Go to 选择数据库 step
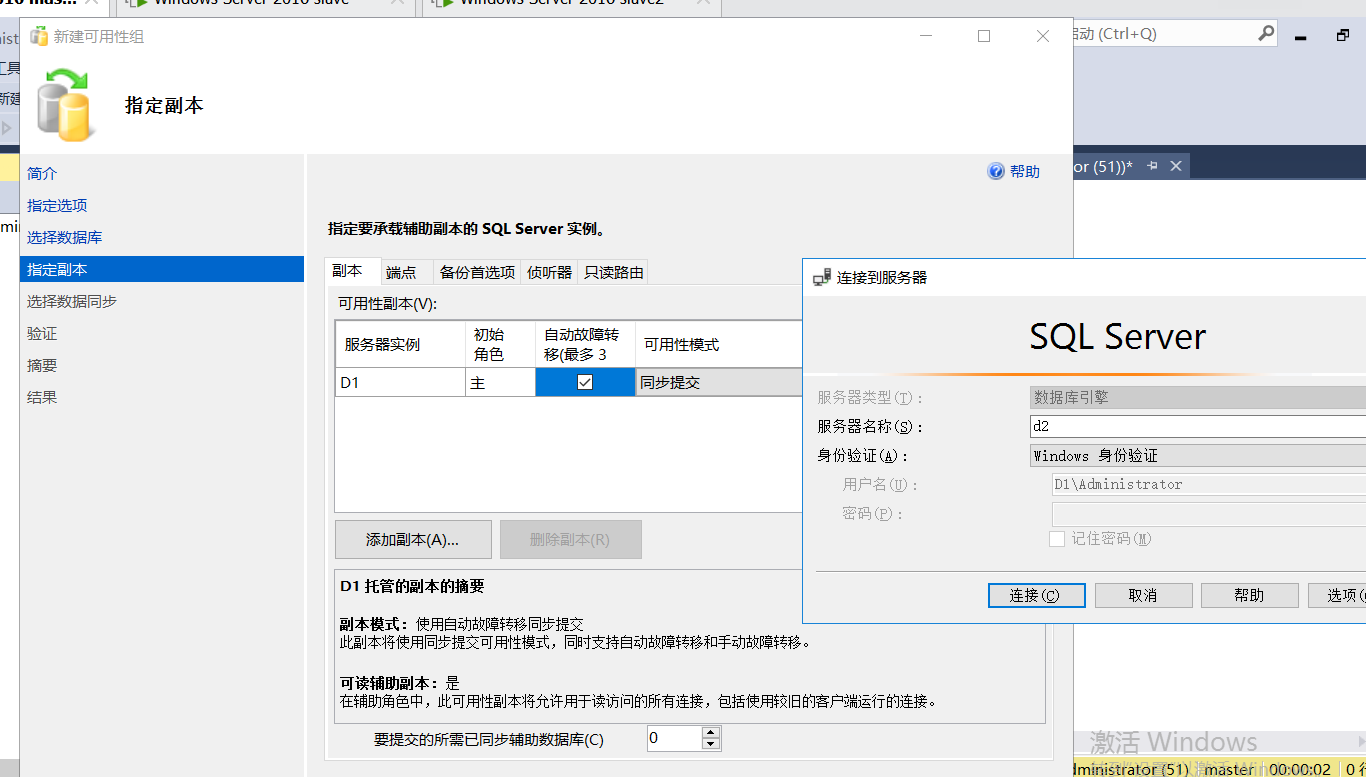This screenshot has height=777, width=1366. click(64, 237)
